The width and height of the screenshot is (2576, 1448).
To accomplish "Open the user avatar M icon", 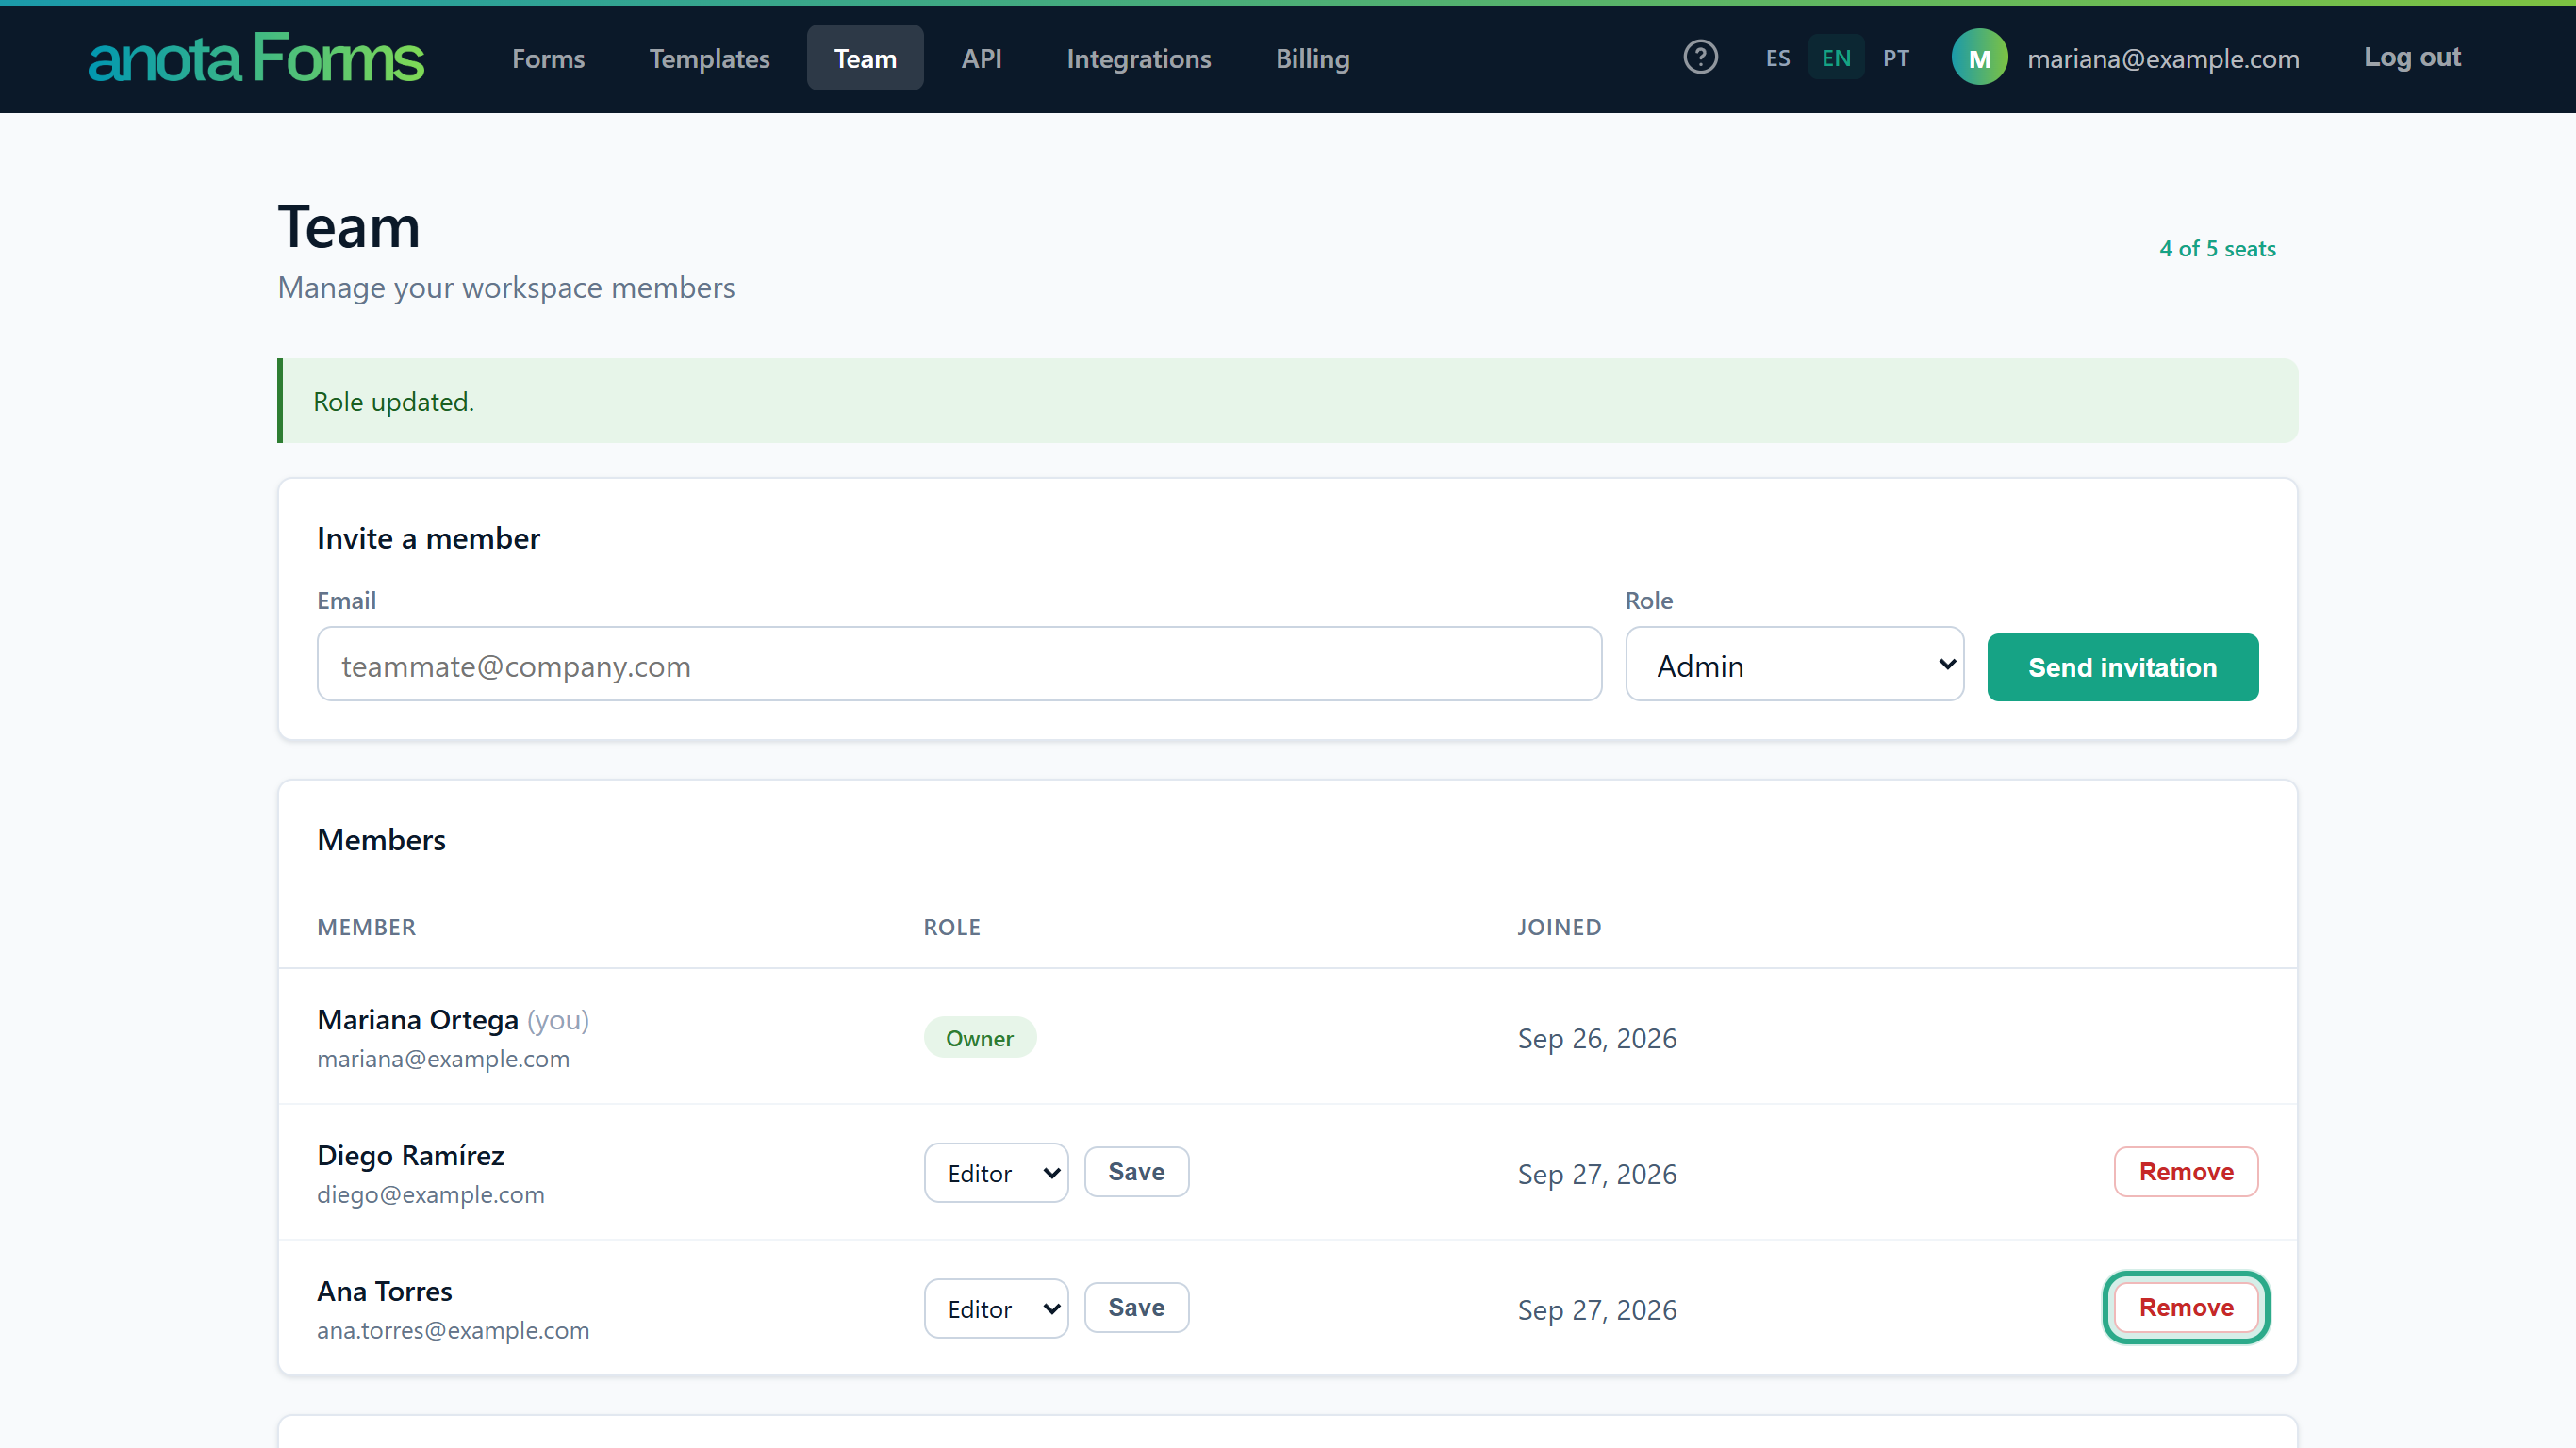I will 1979,58.
